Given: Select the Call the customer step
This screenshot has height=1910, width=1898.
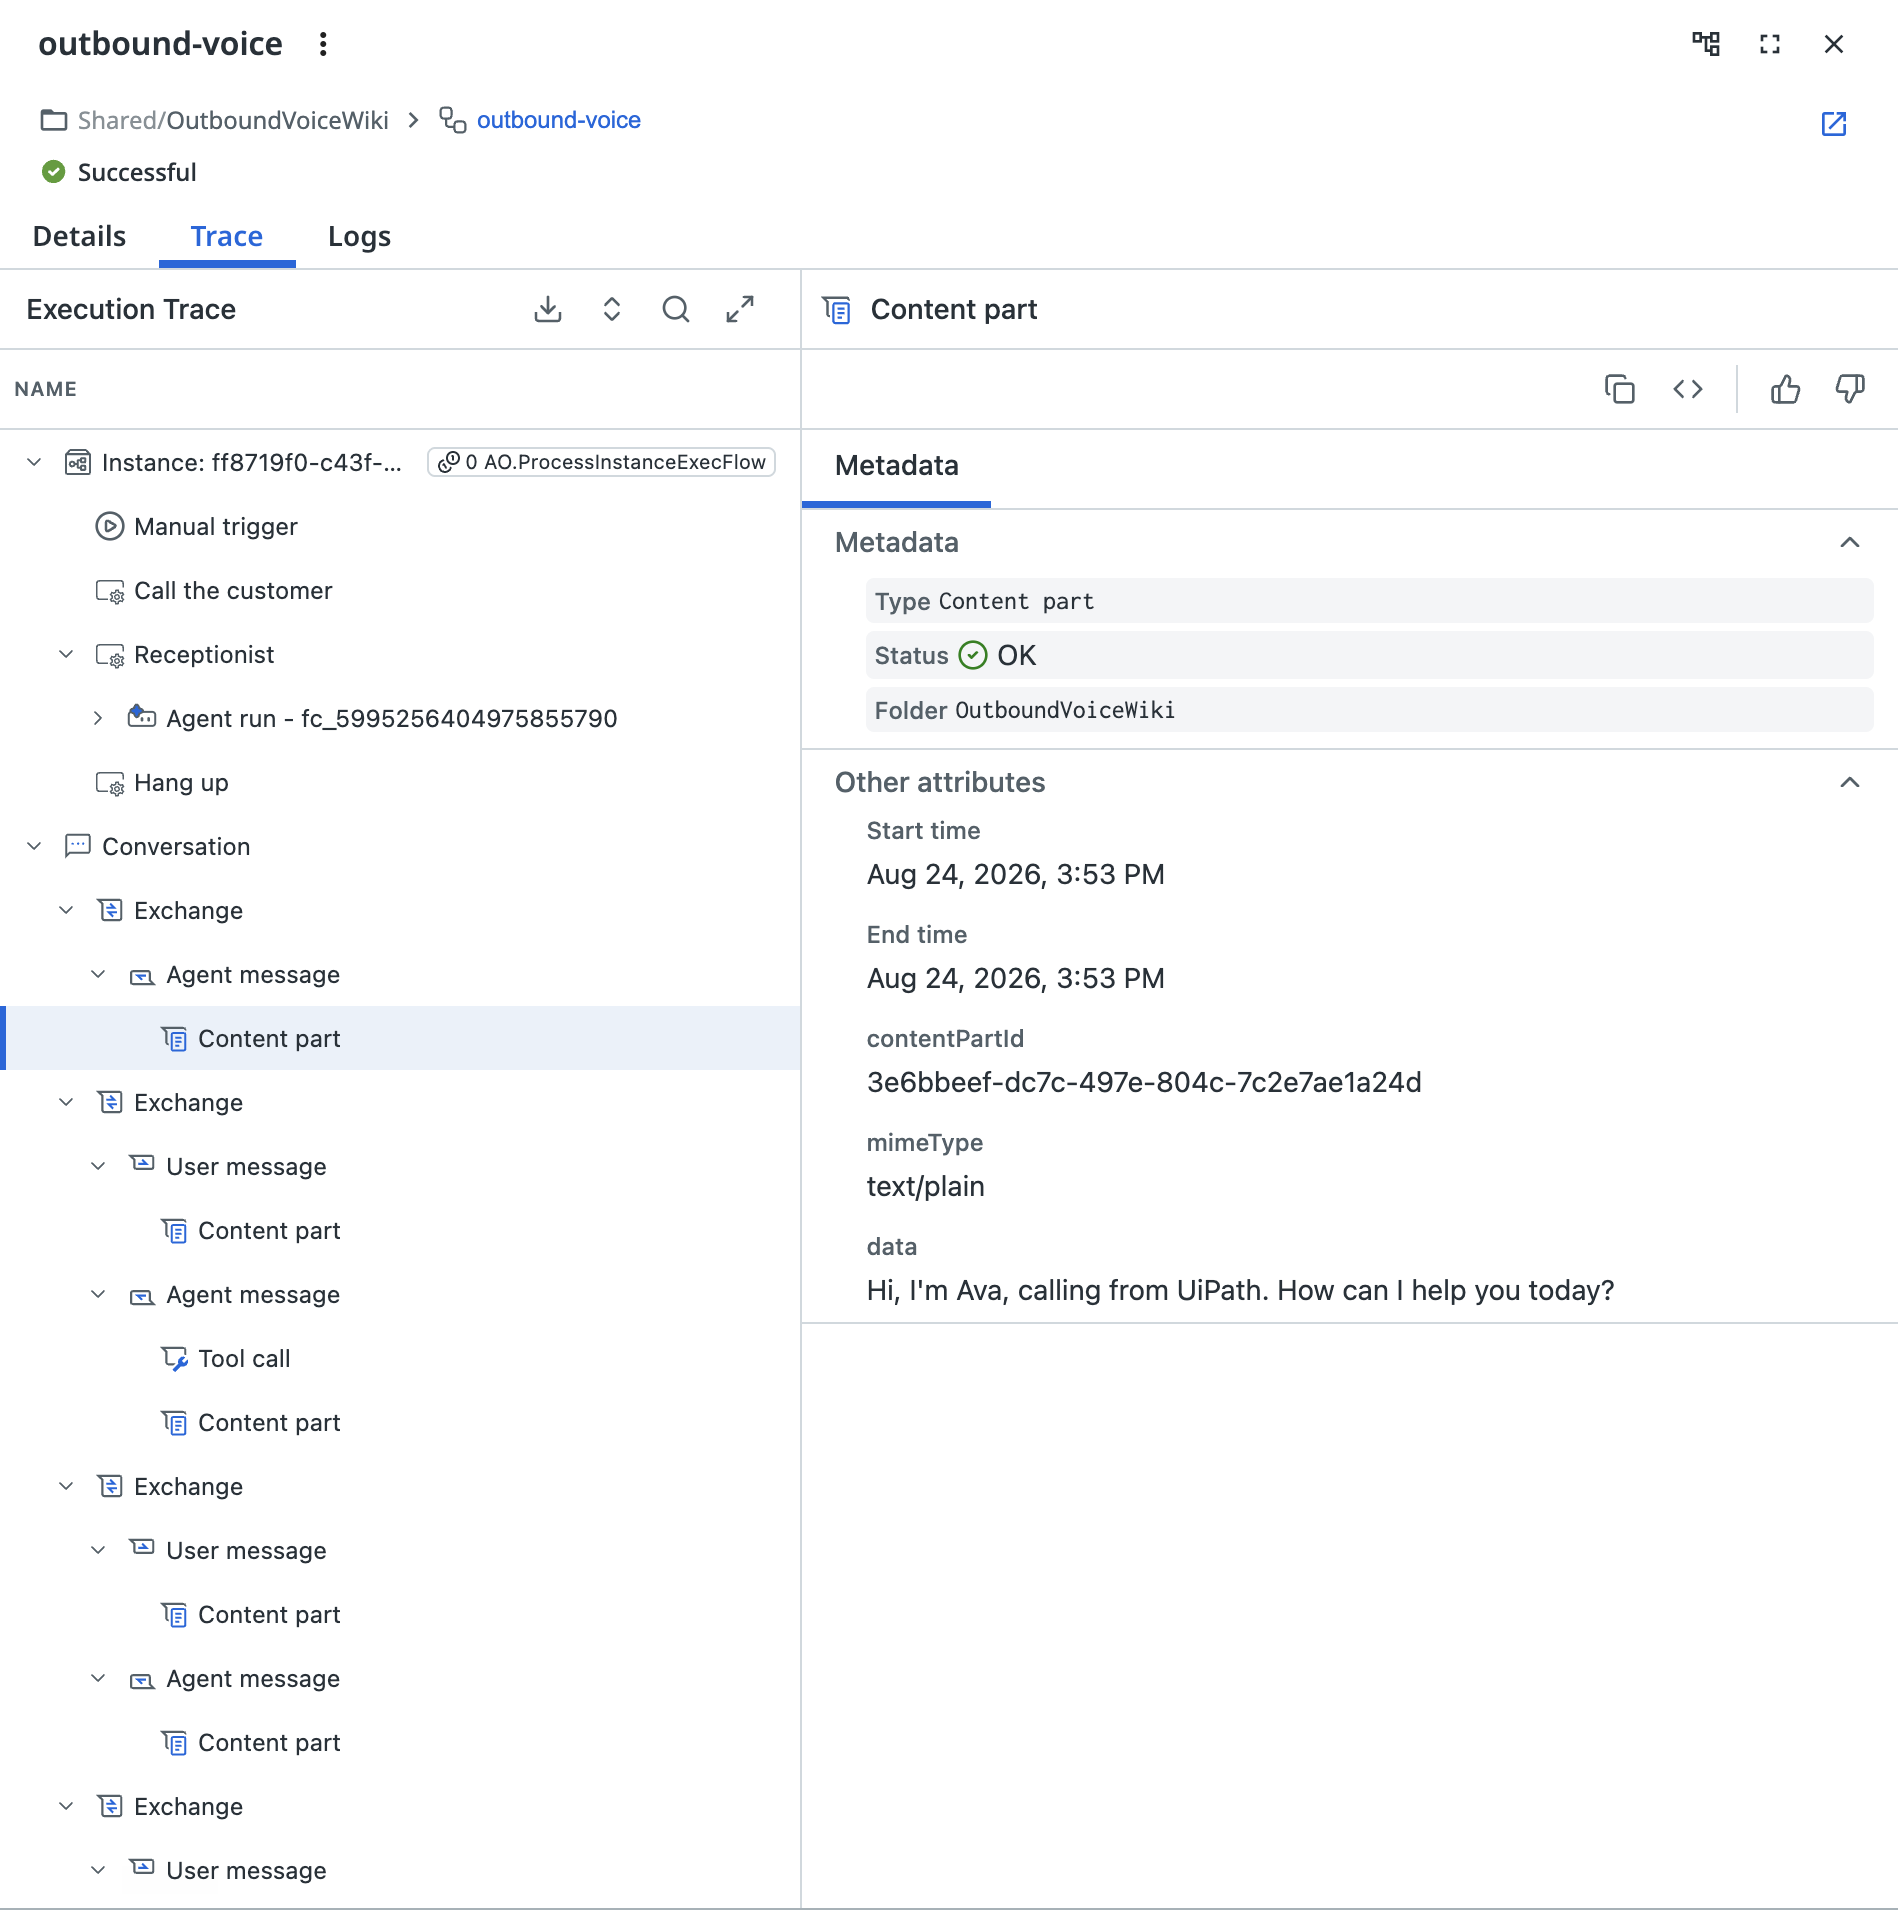Looking at the screenshot, I should (400, 590).
